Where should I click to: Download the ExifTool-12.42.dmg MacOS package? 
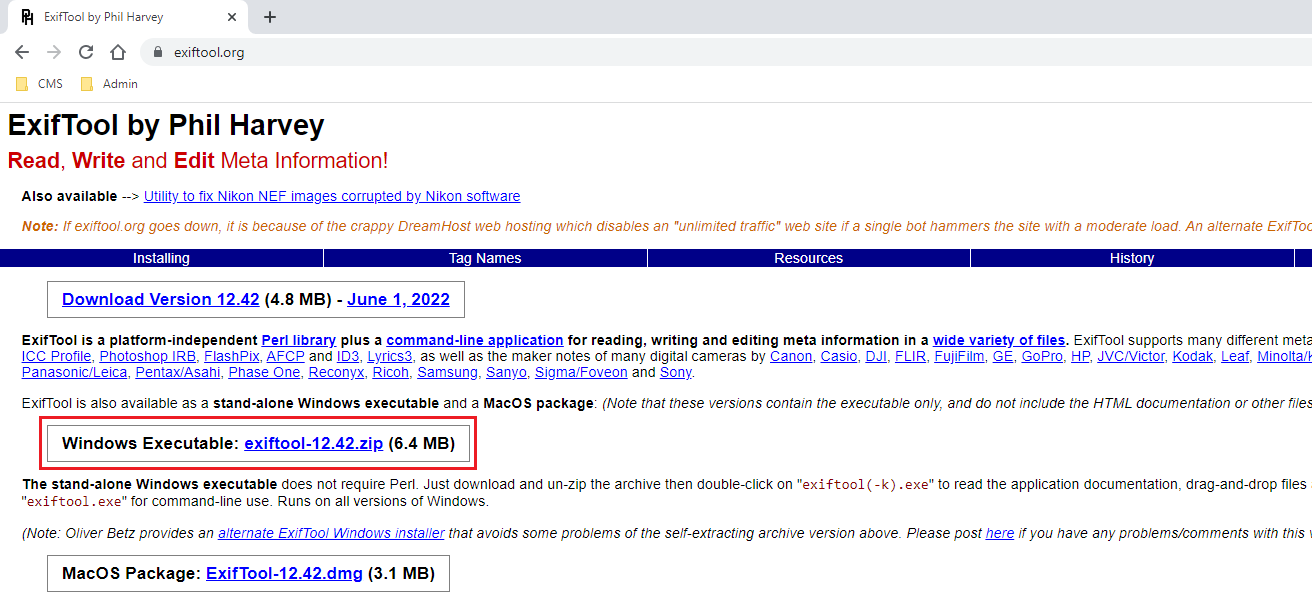(284, 574)
